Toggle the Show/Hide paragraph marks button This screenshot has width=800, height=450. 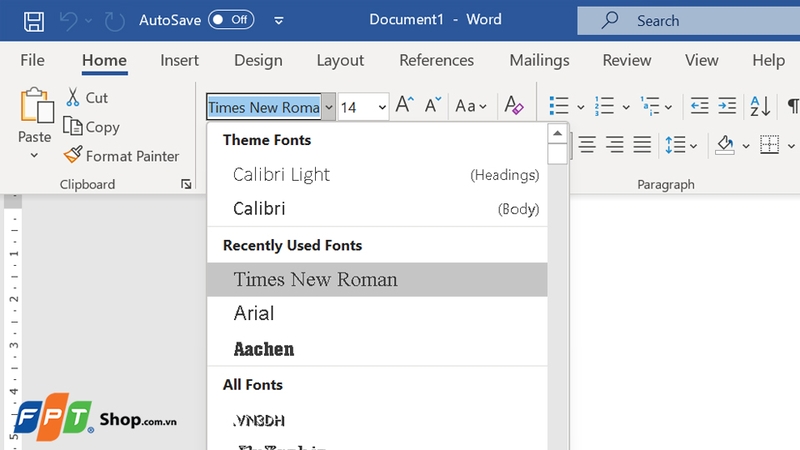792,106
